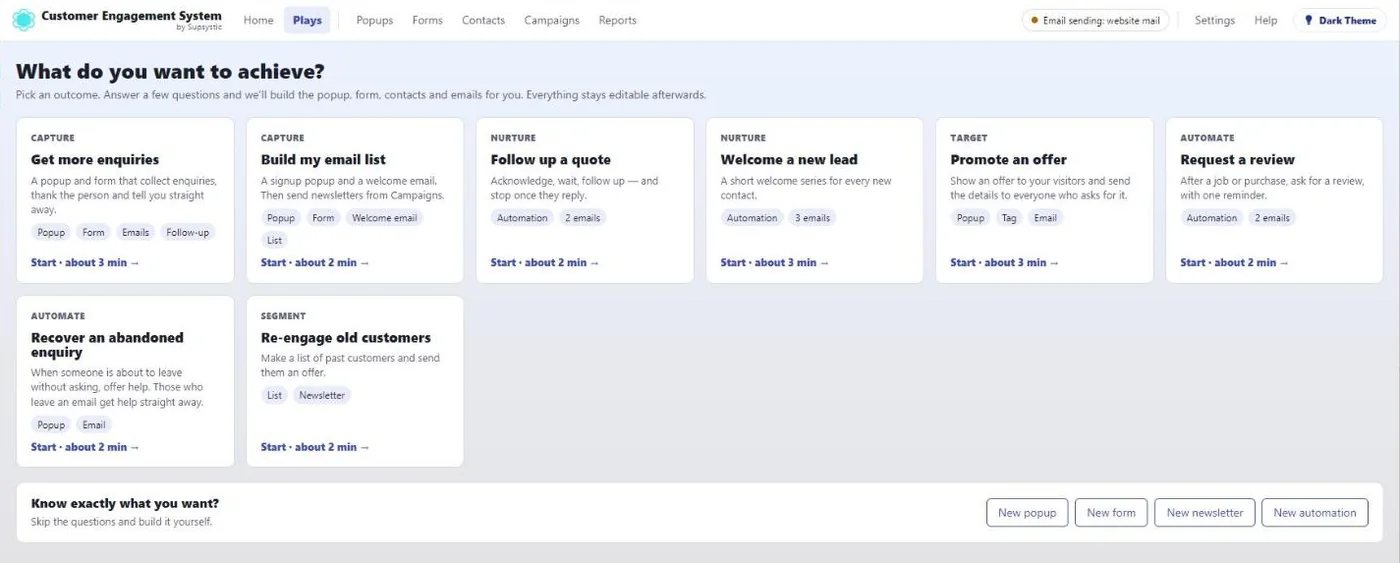Start the Follow up a quote play

(x=545, y=263)
